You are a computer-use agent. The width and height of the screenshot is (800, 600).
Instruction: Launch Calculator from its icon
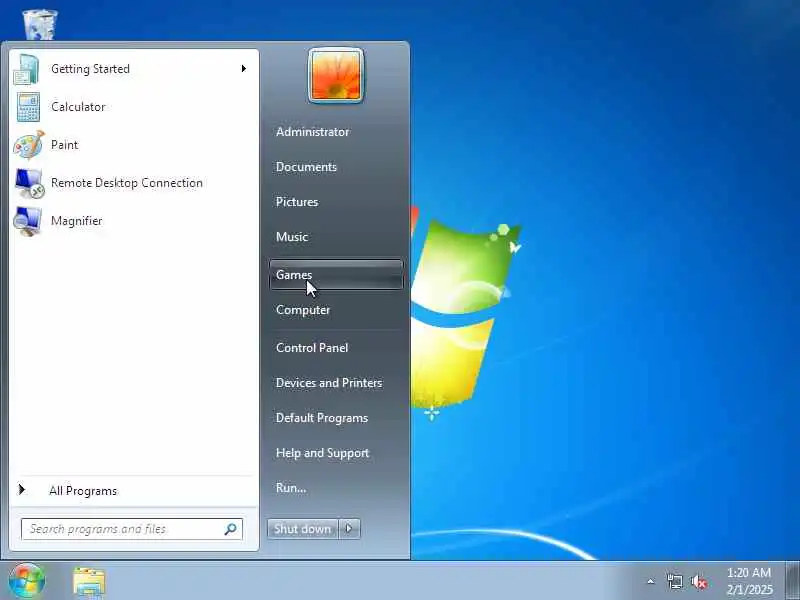coord(28,107)
